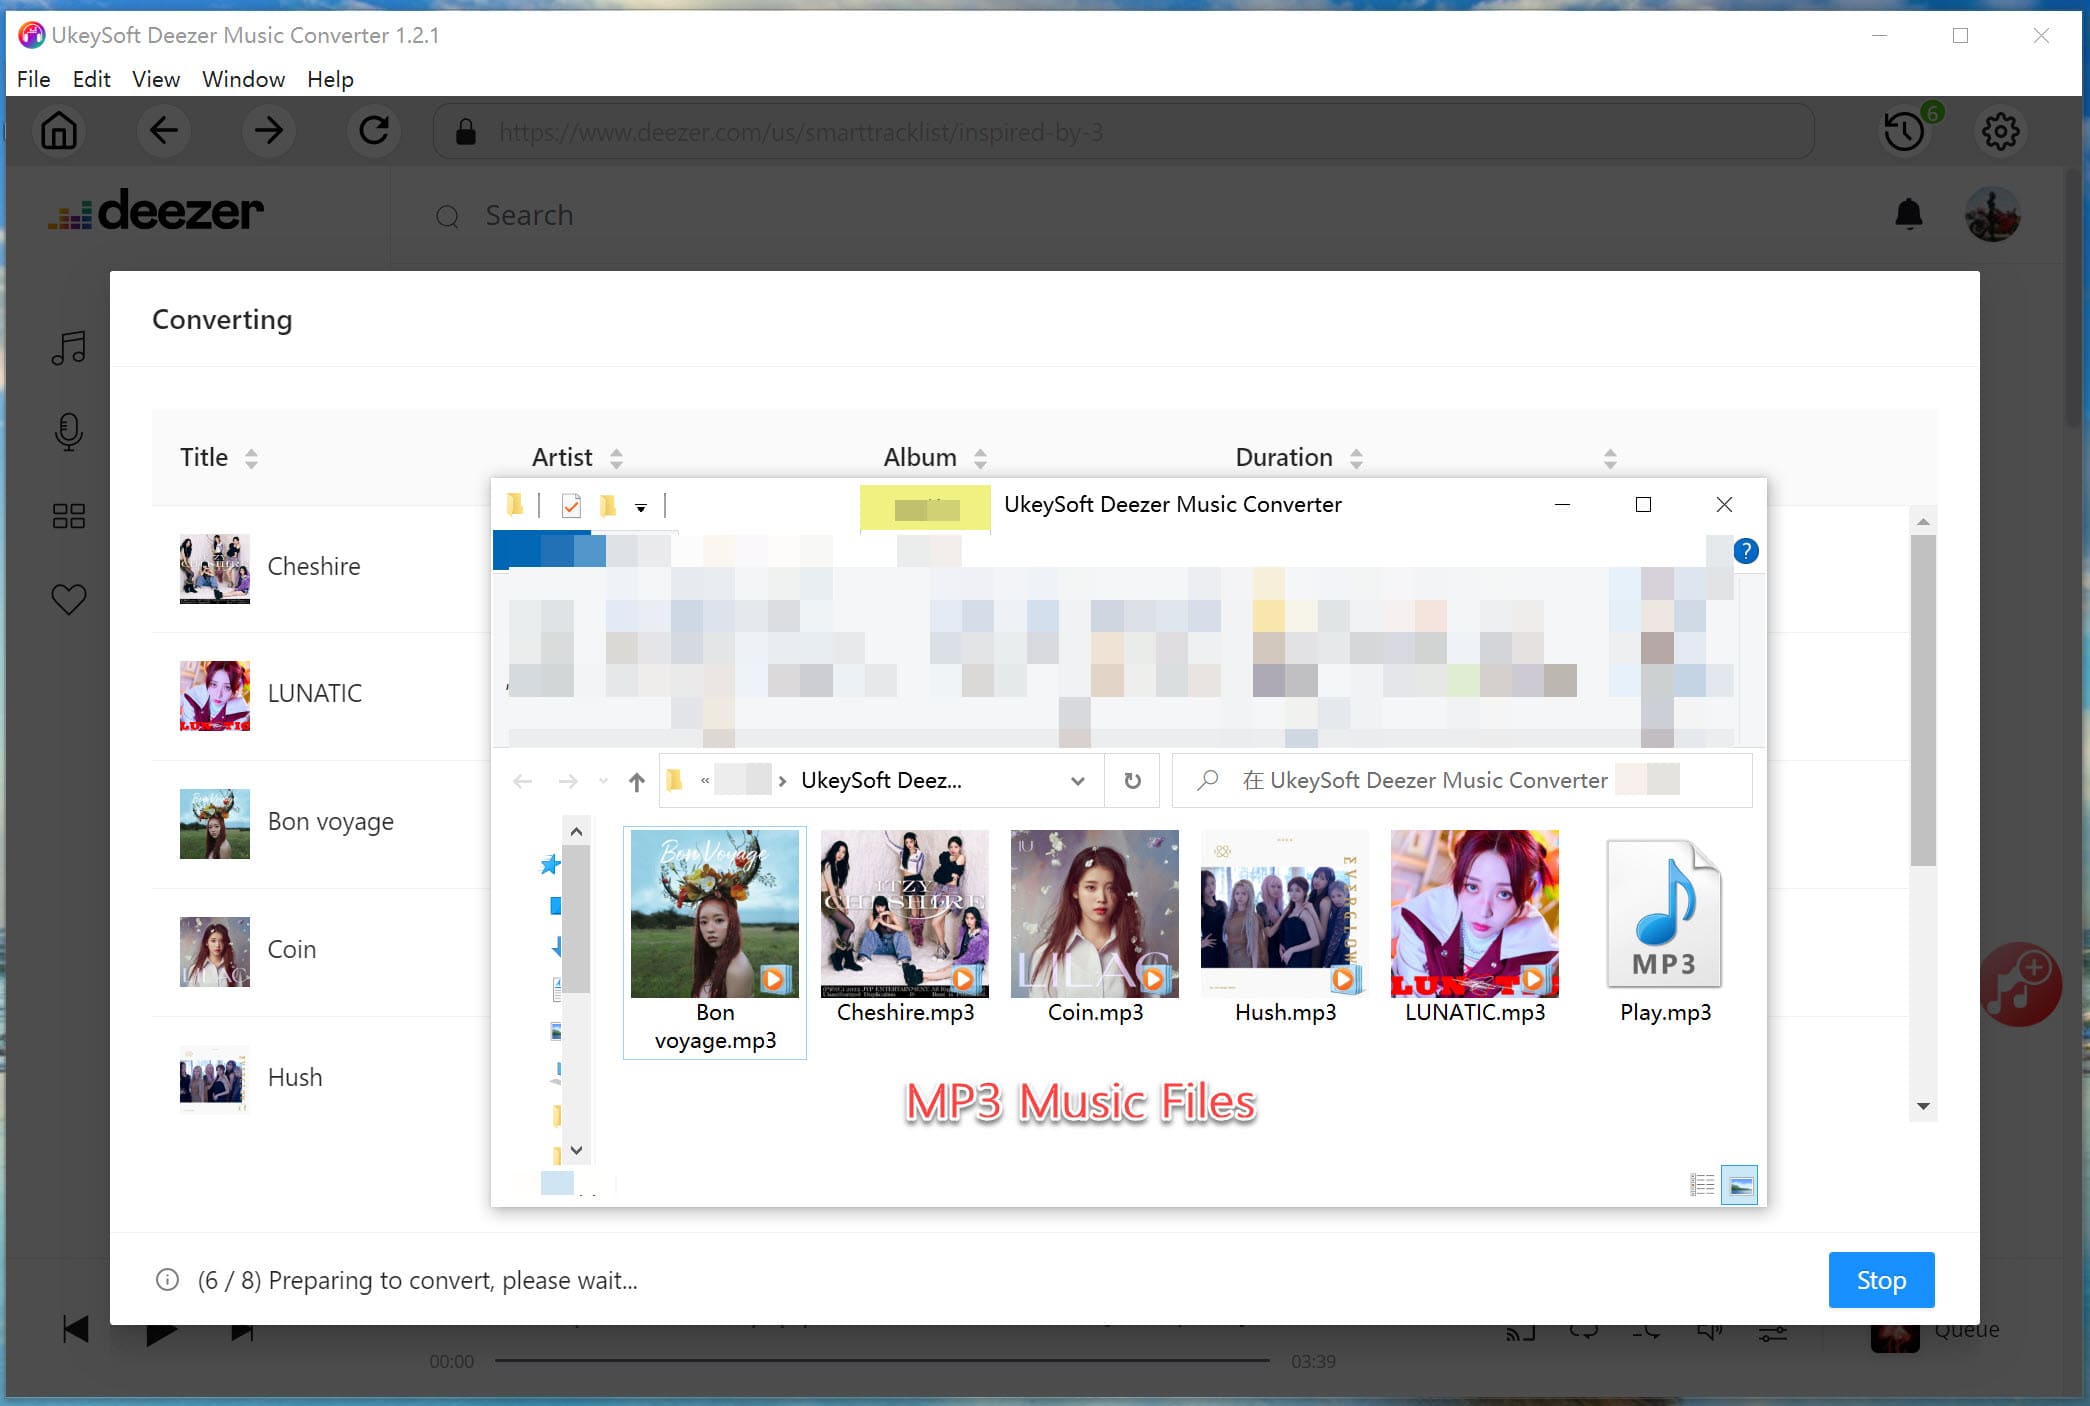
Task: Select LUNATIC.mp3 file
Action: 1475,928
